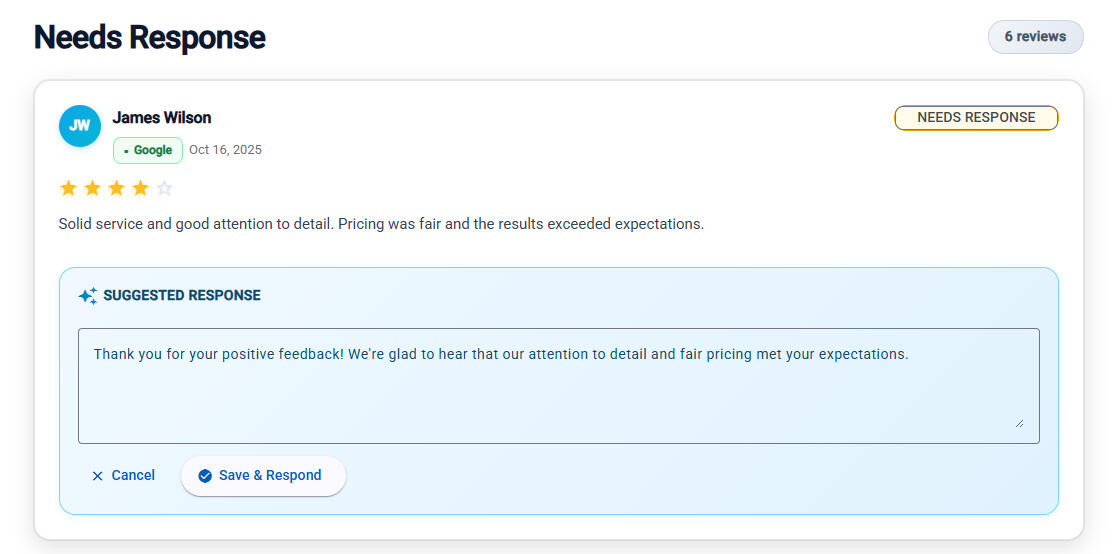Click the 6 reviews count badge
Screen dimensions: 1114x554
click(x=1035, y=37)
